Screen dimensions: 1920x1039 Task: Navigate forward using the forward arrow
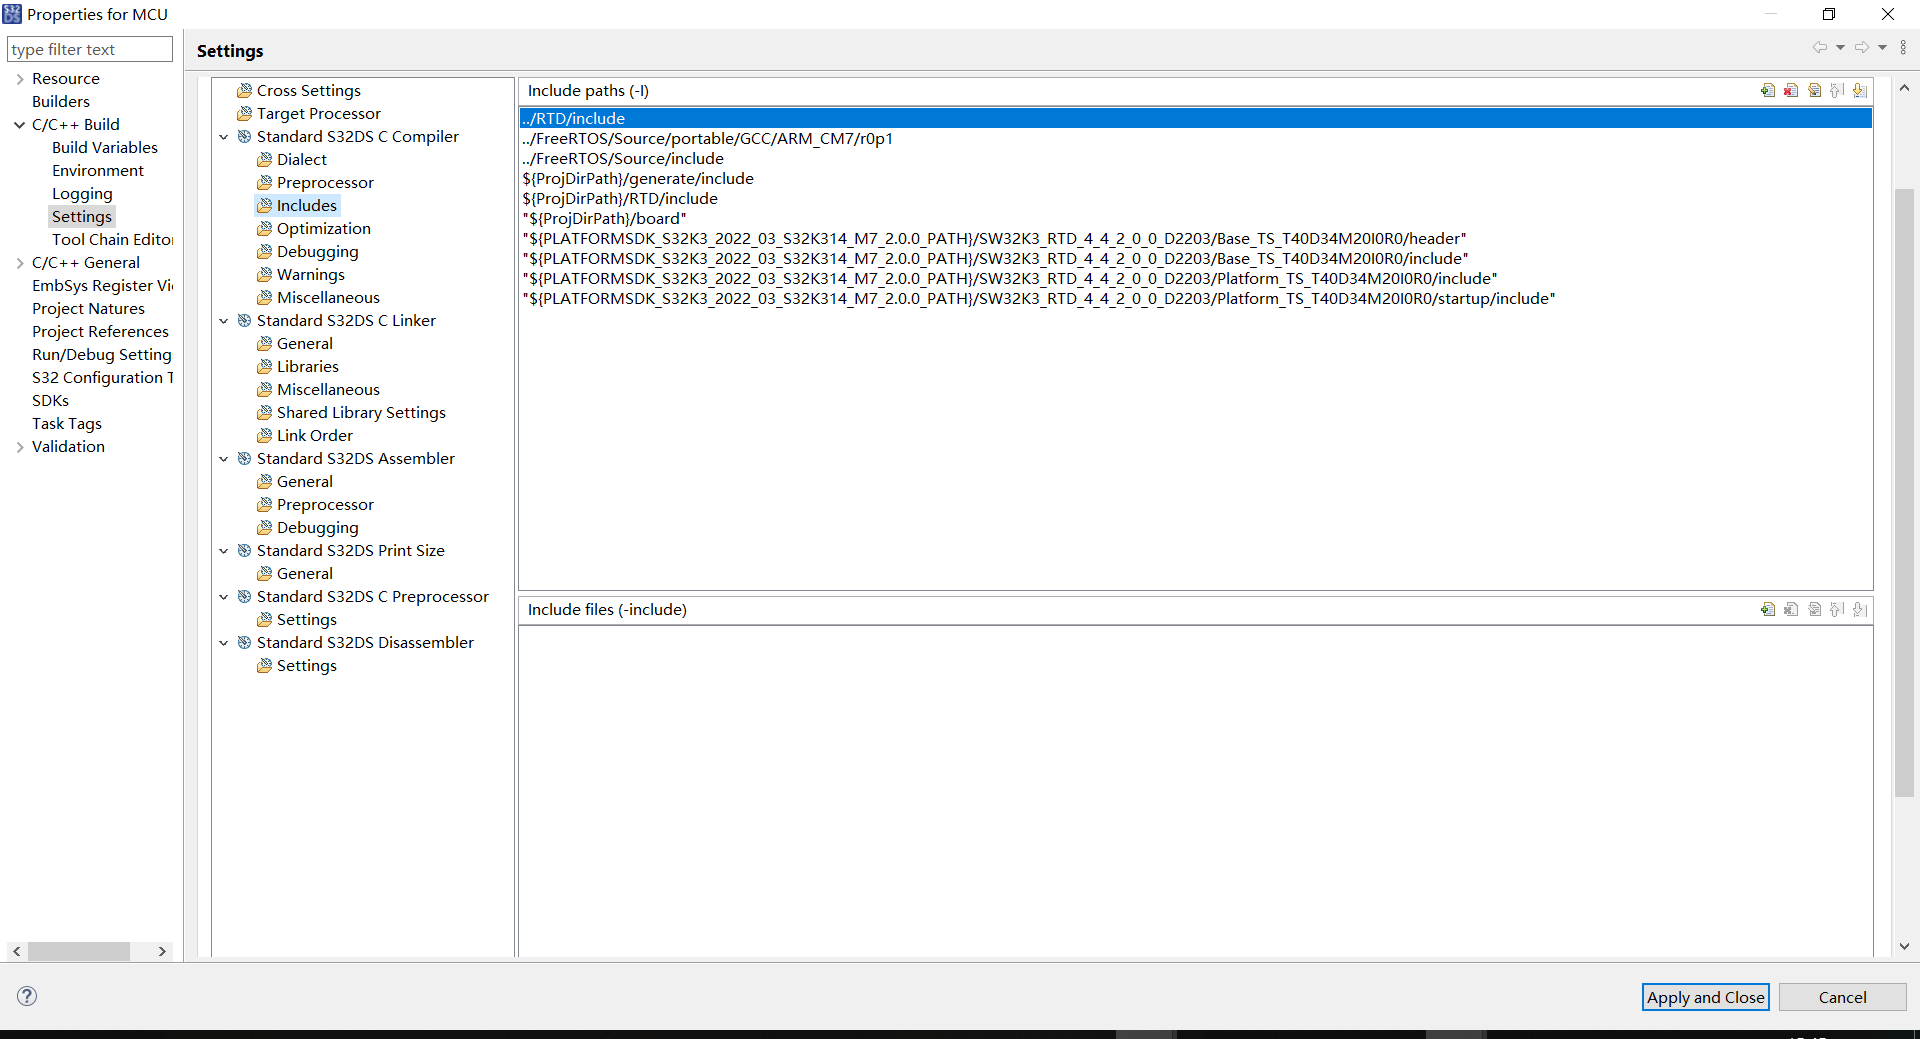(x=1862, y=47)
